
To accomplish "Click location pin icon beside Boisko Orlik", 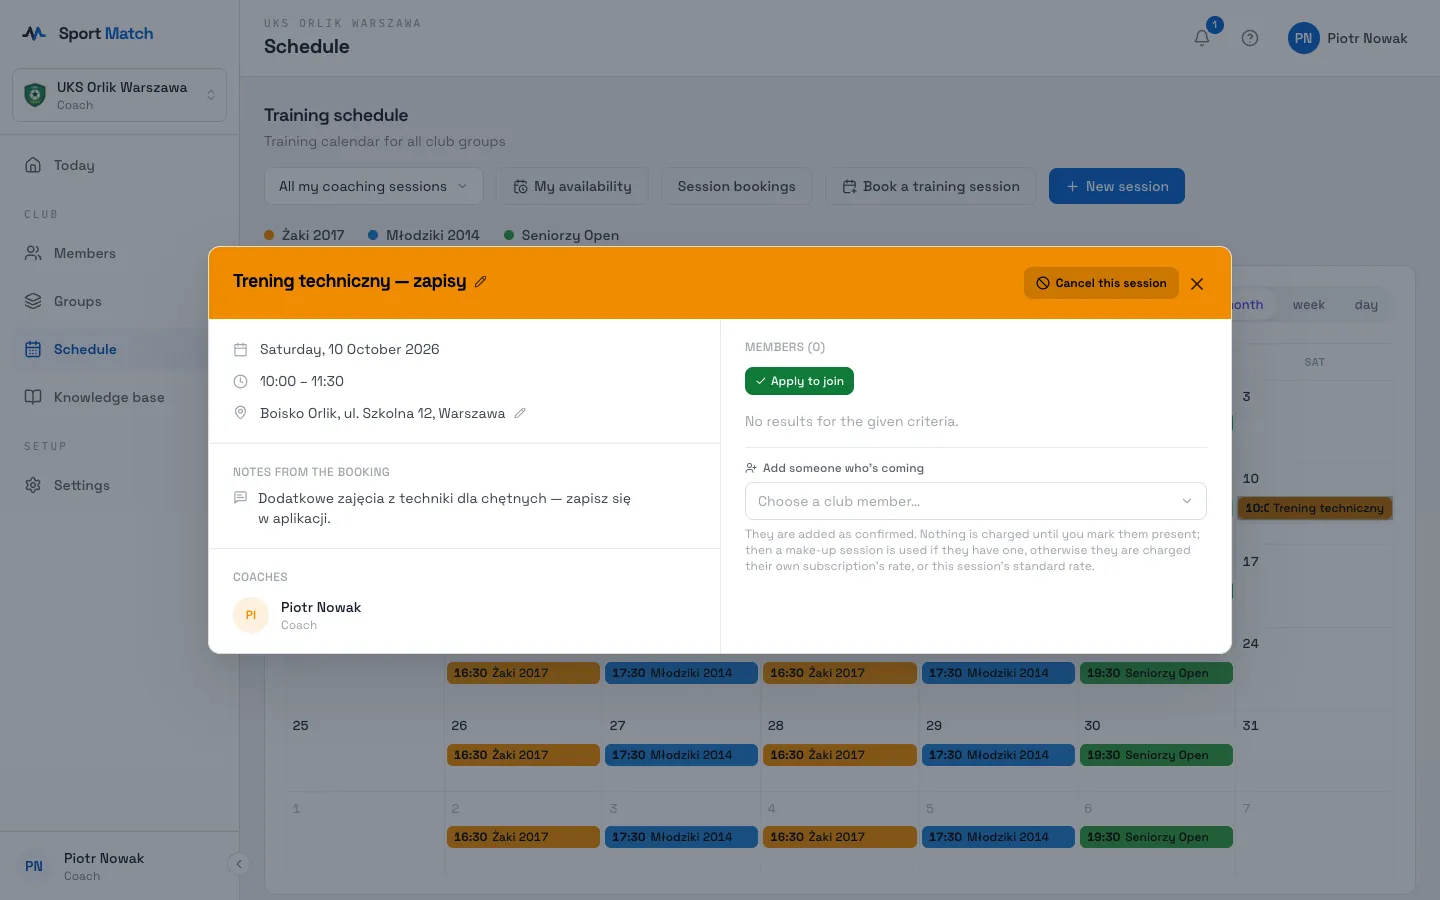I will (x=240, y=413).
